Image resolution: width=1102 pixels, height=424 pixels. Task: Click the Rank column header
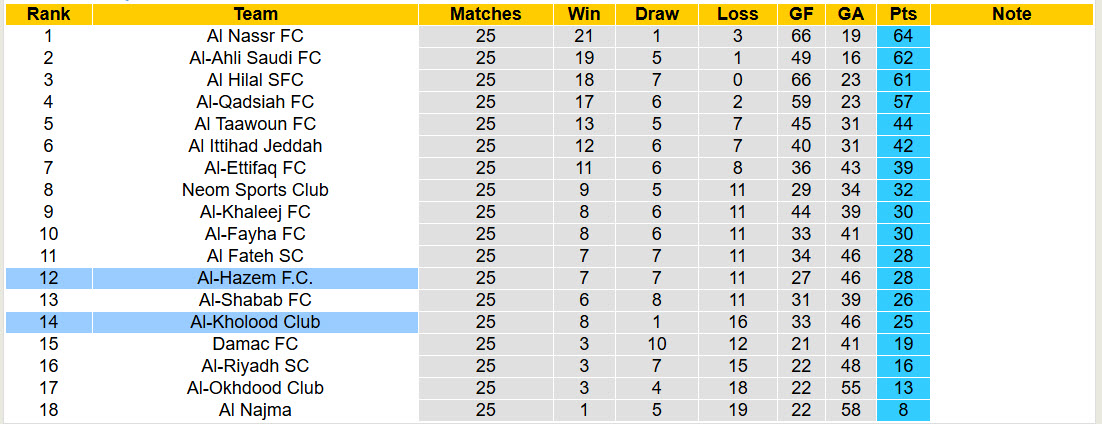click(48, 14)
